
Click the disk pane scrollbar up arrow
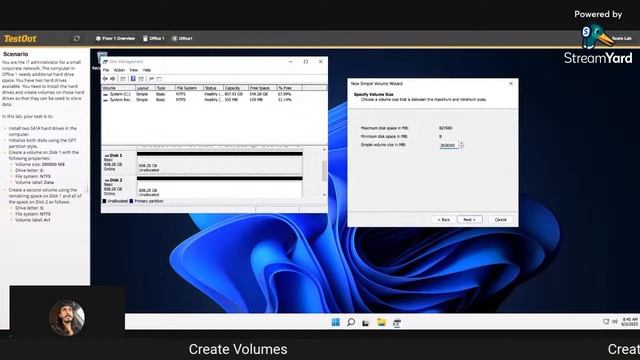pos(324,150)
